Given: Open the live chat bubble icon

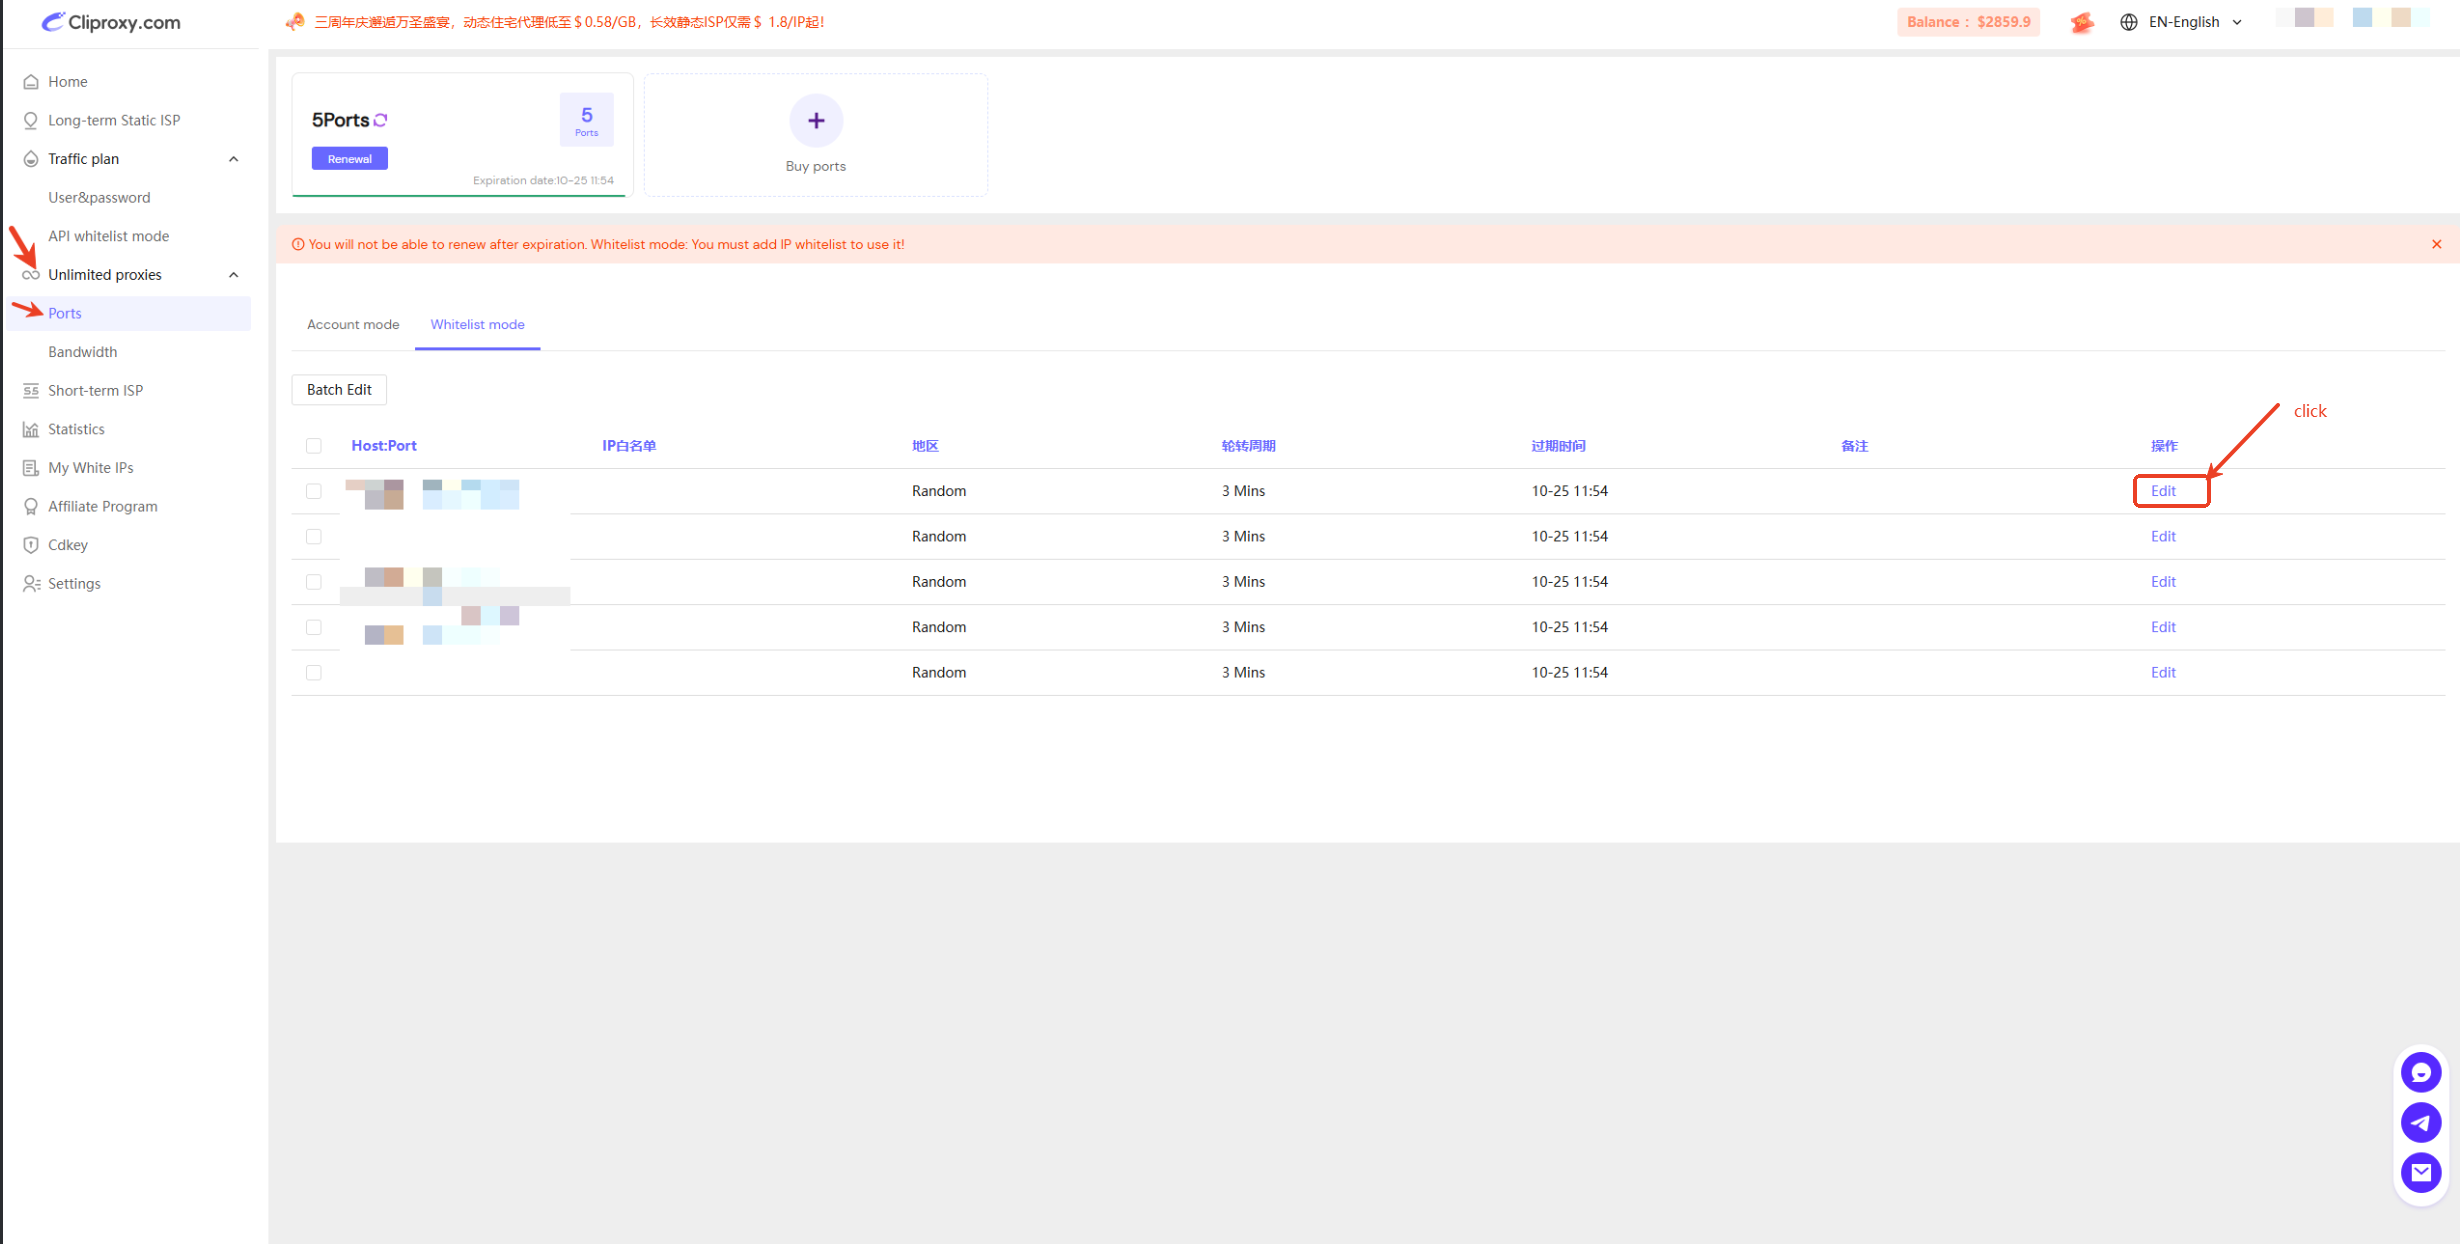Looking at the screenshot, I should point(2421,1073).
